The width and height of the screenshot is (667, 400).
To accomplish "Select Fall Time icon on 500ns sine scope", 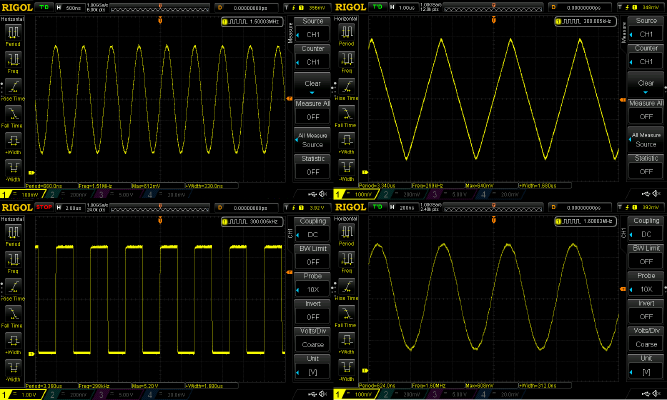I will pyautogui.click(x=13, y=114).
